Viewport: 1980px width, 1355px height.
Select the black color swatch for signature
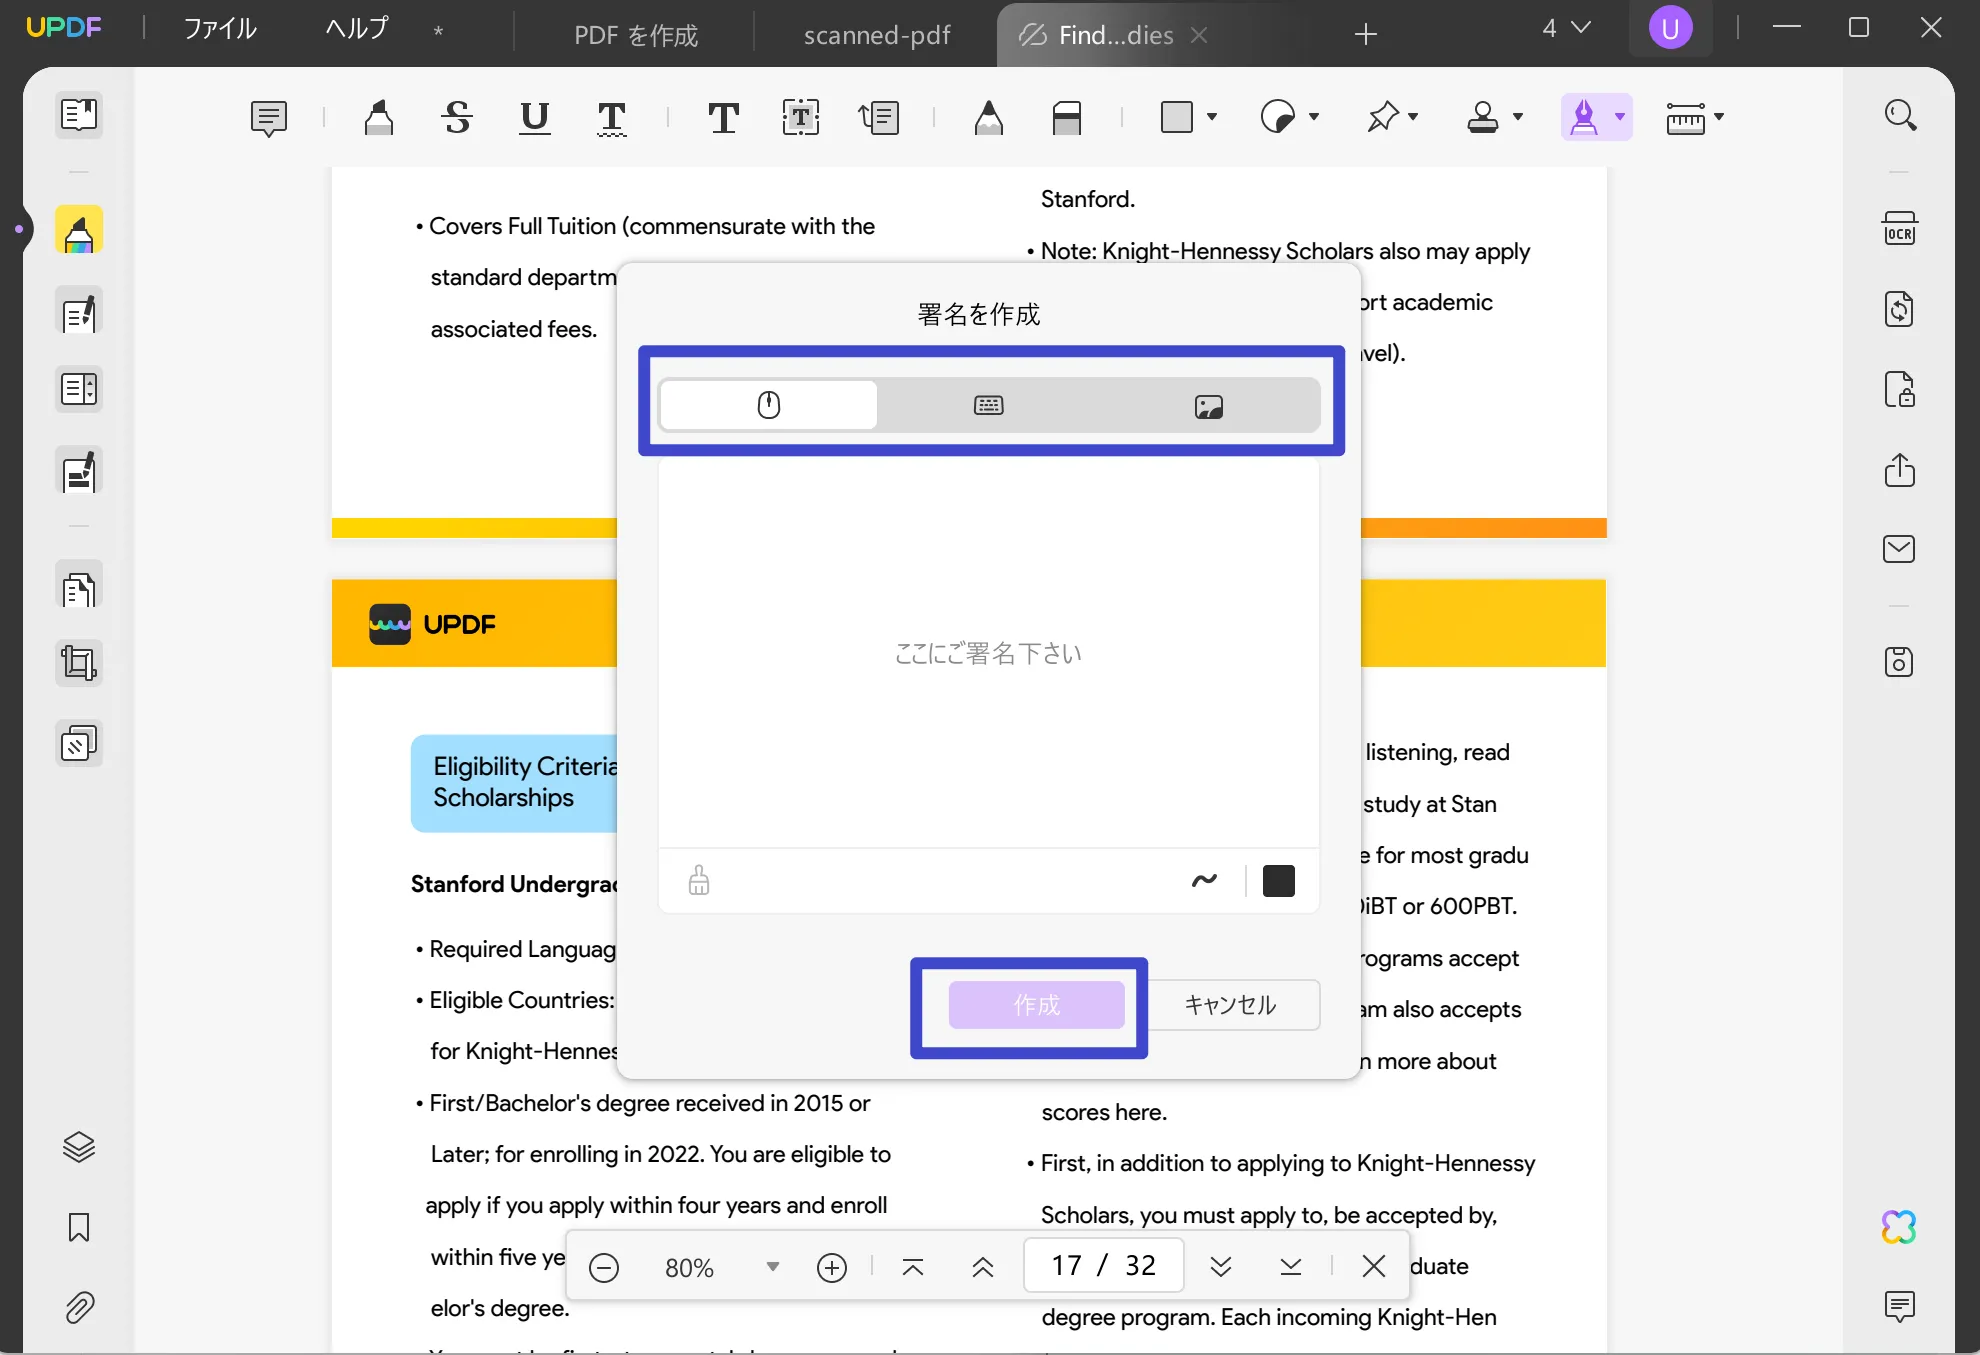coord(1279,880)
